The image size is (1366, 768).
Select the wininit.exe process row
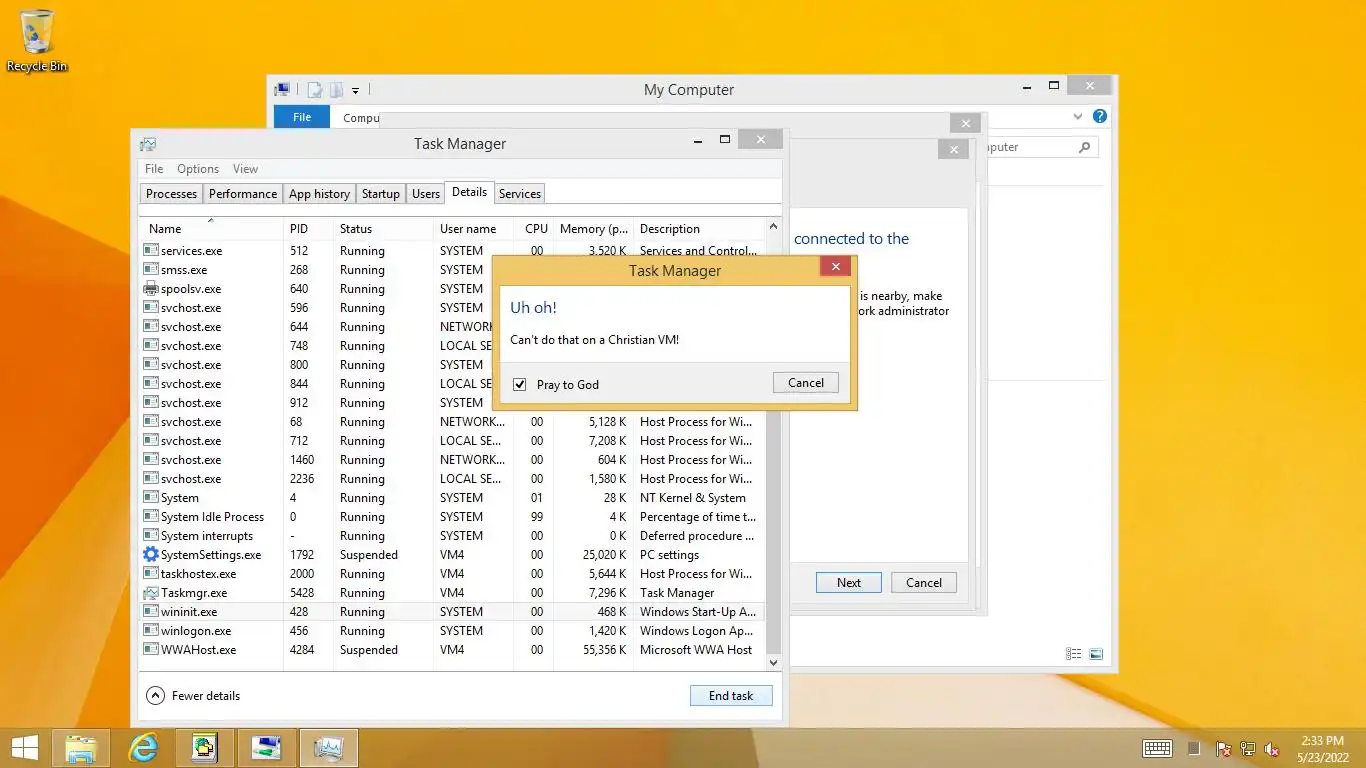[x=452, y=612]
